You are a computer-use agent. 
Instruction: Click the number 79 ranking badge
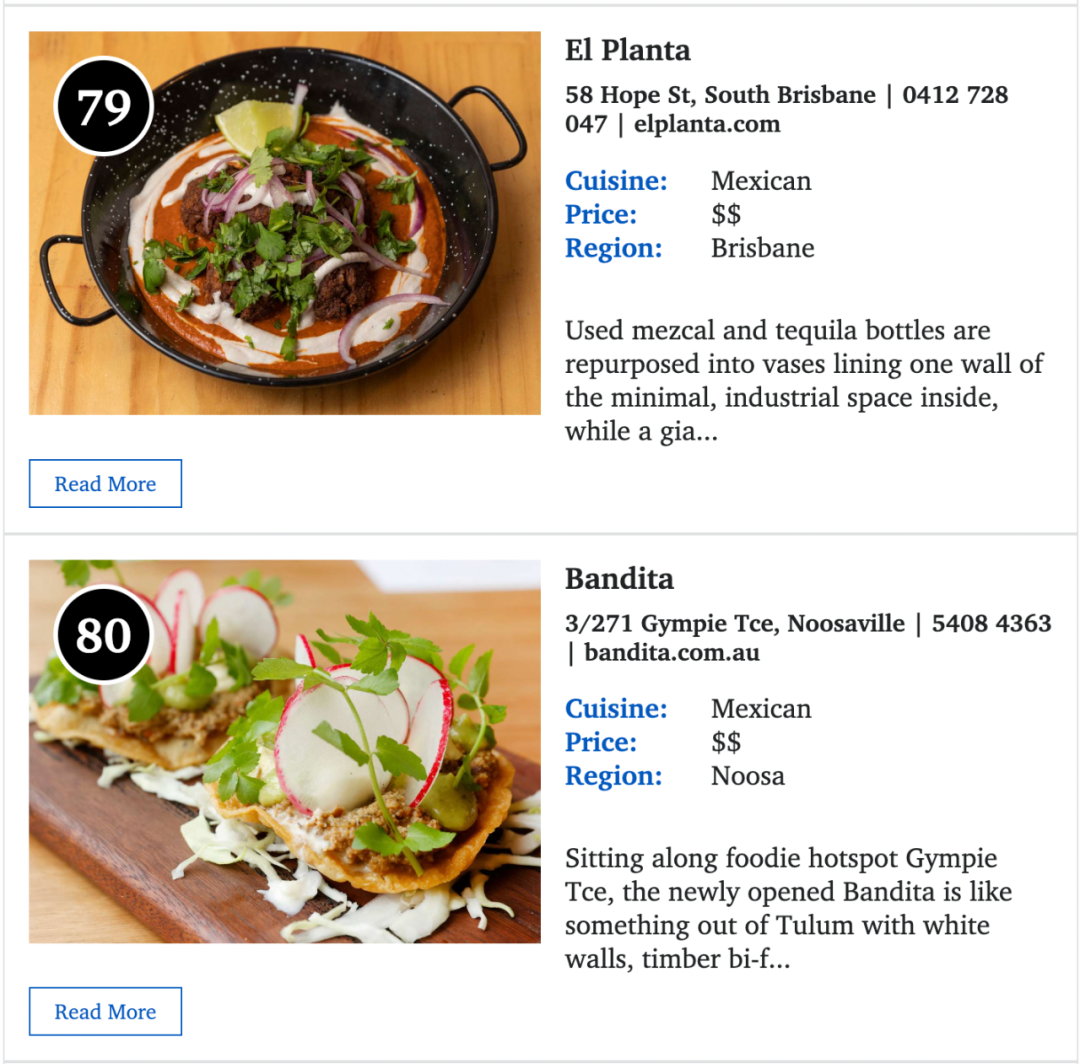pos(103,106)
